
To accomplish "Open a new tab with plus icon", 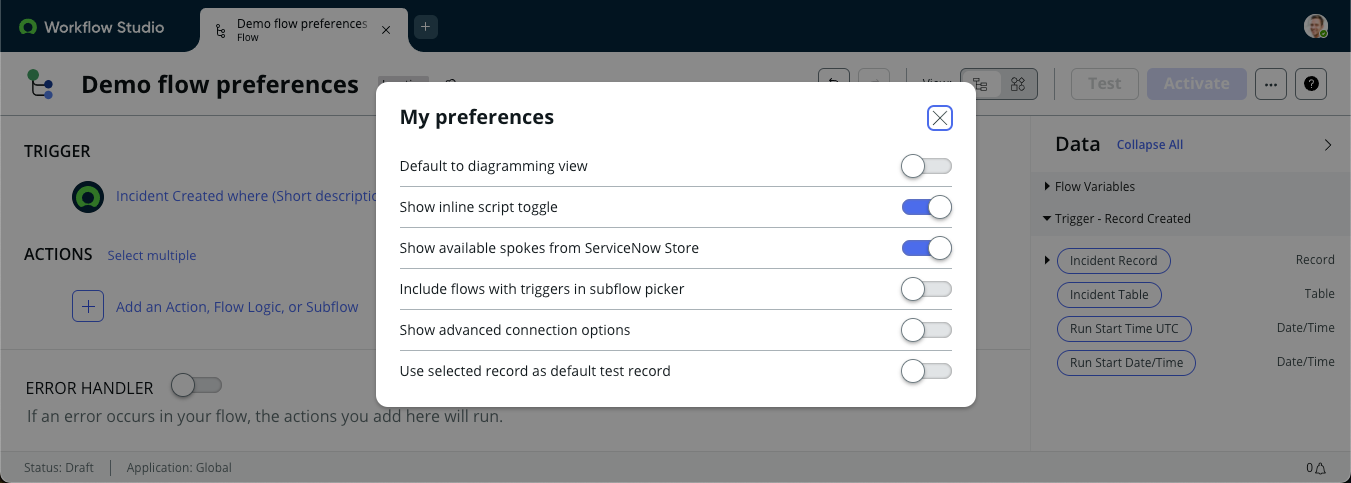I will point(425,27).
